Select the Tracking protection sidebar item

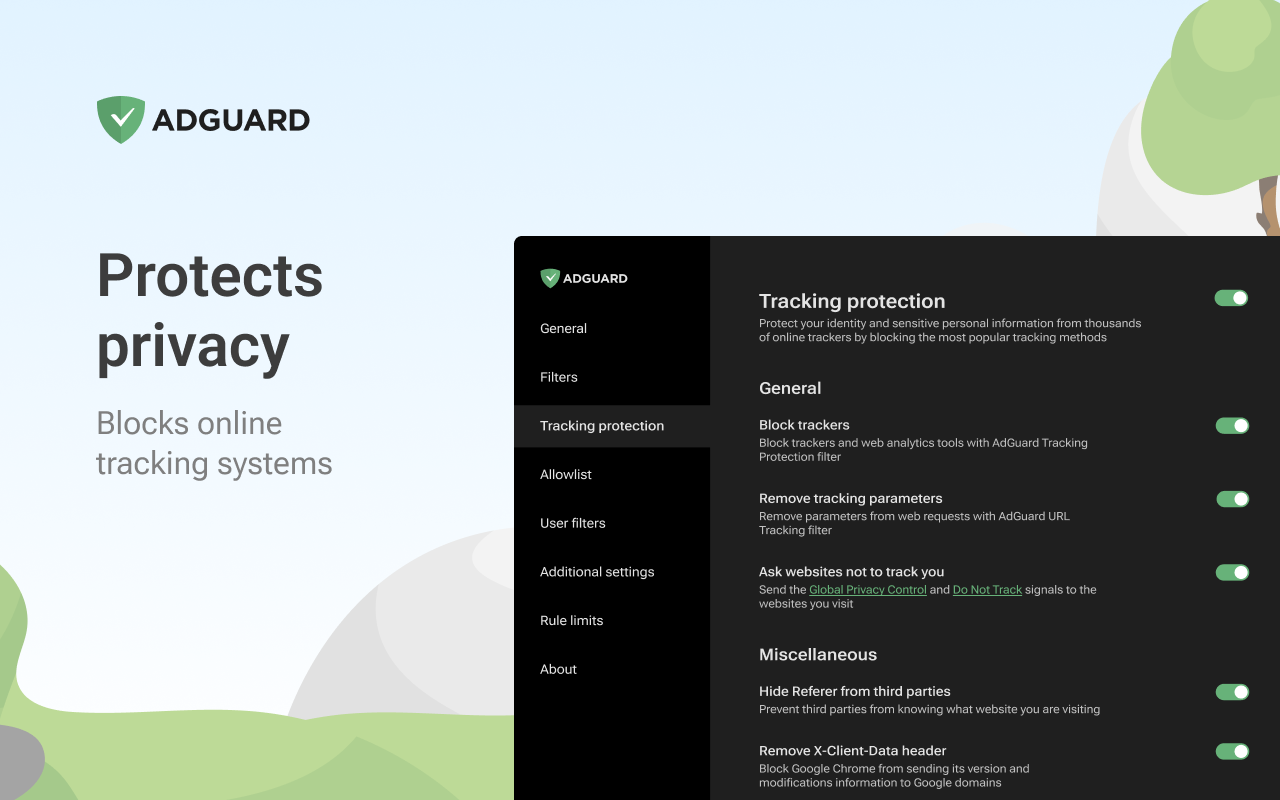click(612, 426)
